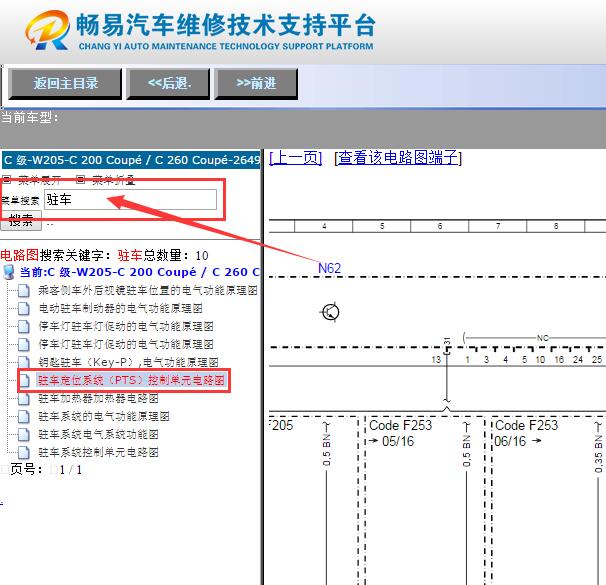Click document icon beside 驻车加热器加热器电路图
Viewport: 606px width, 585px height.
tap(24, 398)
